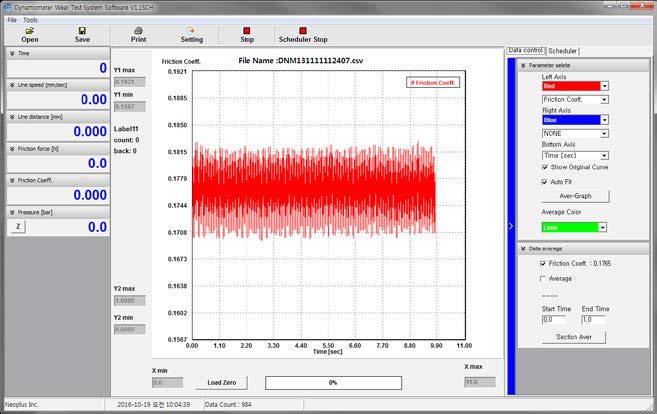The image size is (657, 414).
Task: Switch to the Scheduler tab
Action: [x=562, y=50]
